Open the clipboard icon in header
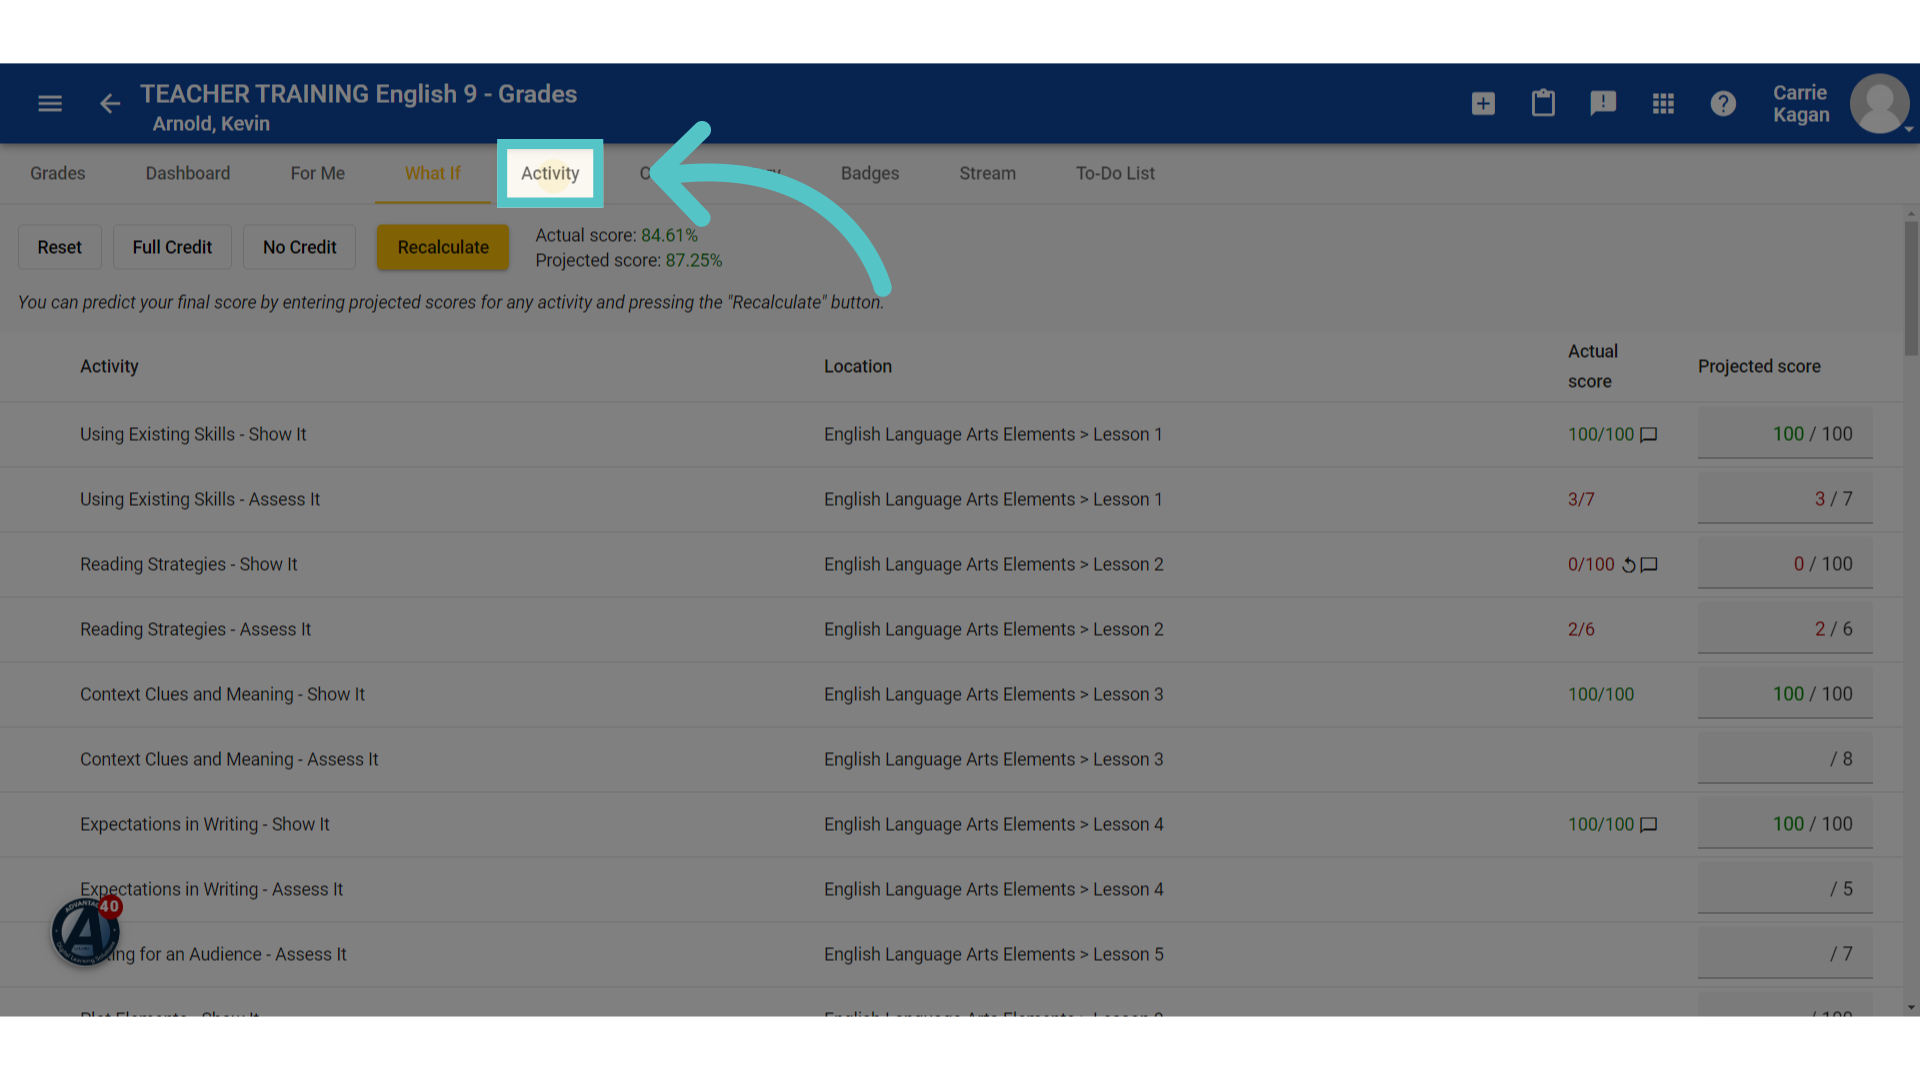 (x=1543, y=103)
